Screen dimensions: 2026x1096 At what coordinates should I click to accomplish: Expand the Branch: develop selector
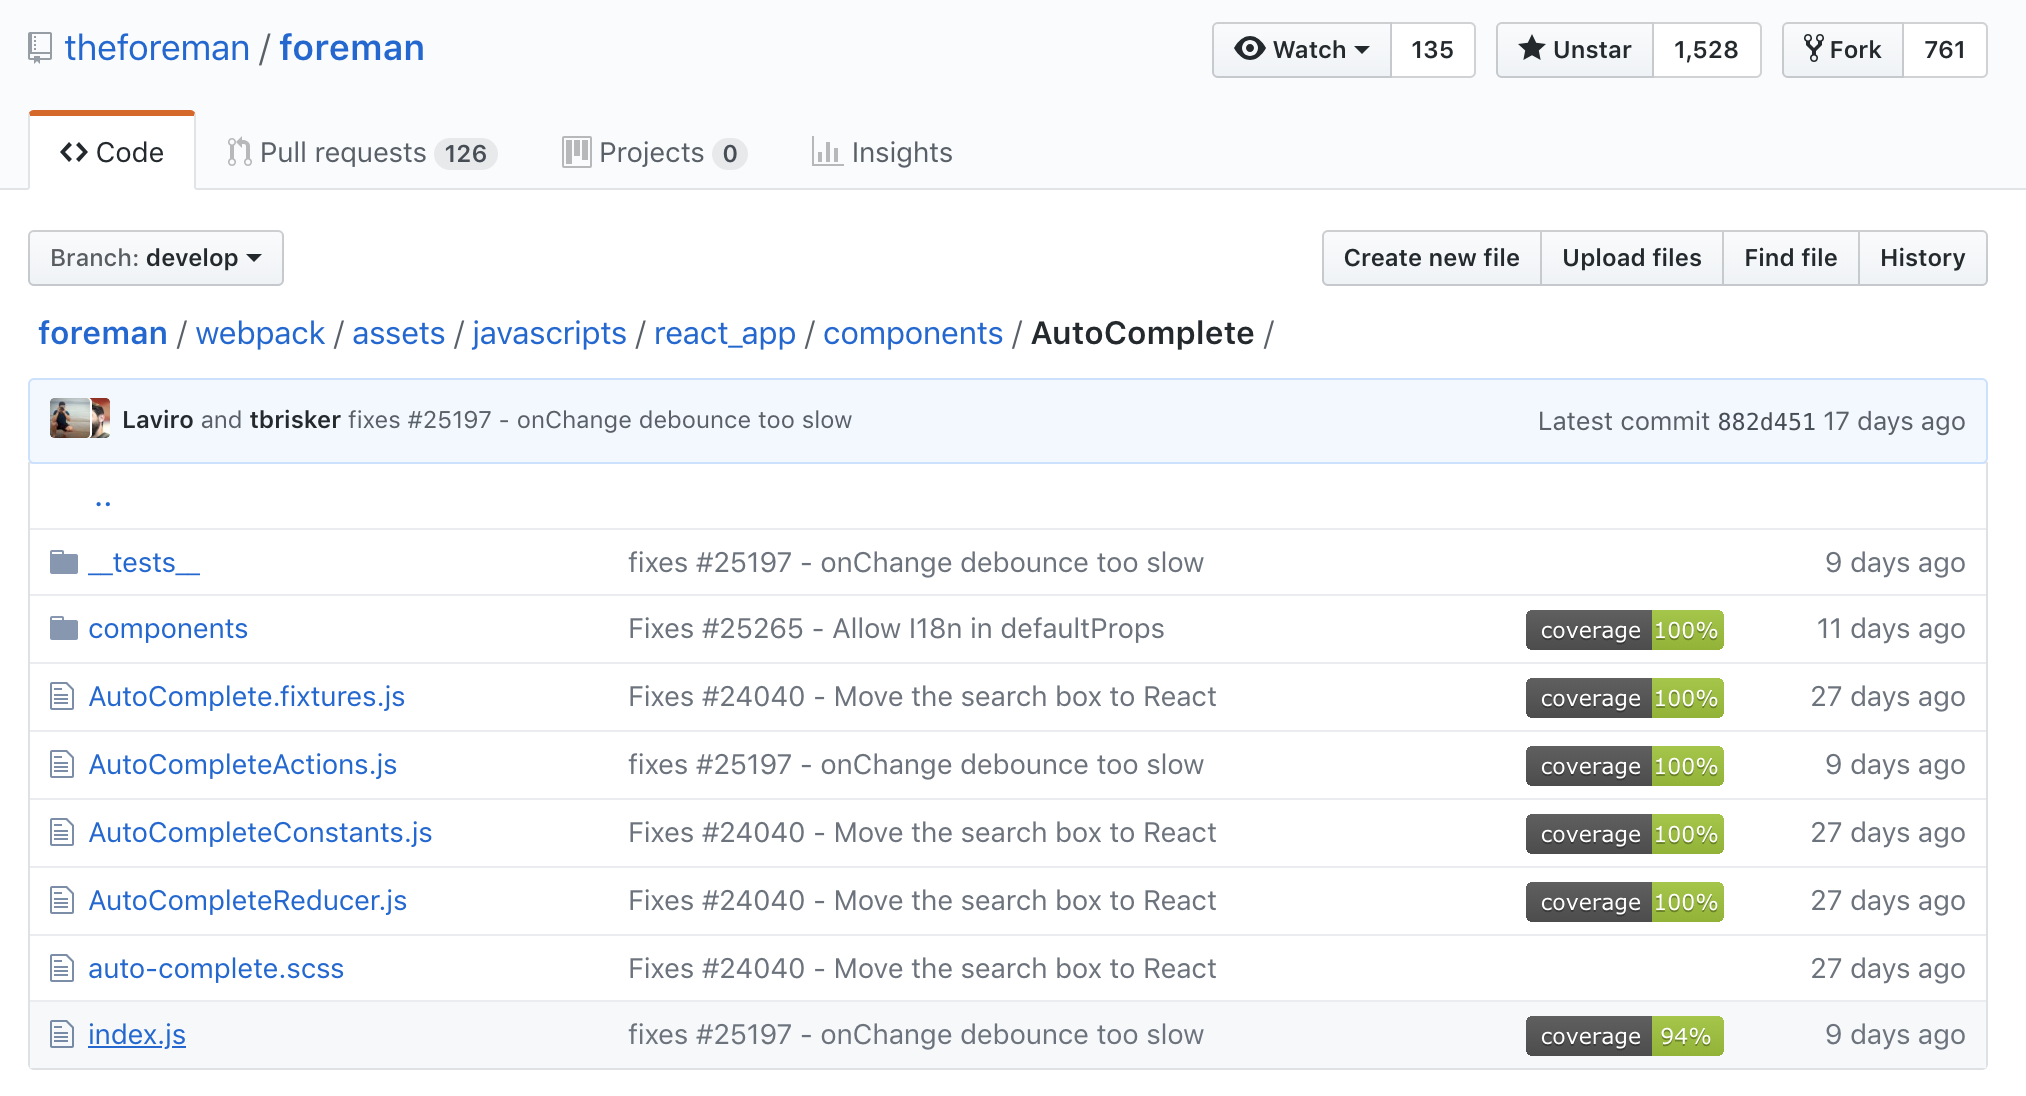[156, 258]
